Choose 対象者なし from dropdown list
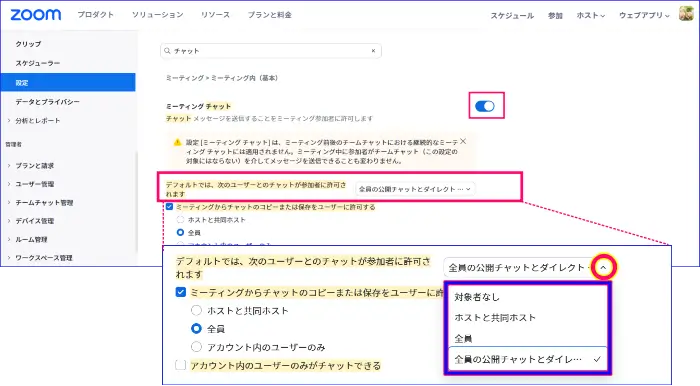This screenshot has height=386, width=700. (x=527, y=297)
